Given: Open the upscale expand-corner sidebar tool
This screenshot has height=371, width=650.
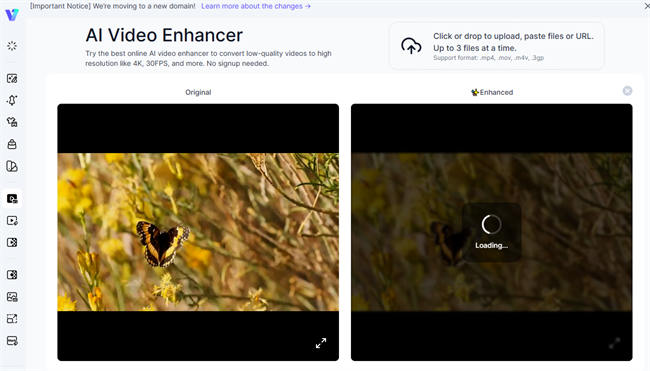Looking at the screenshot, I should 12,319.
